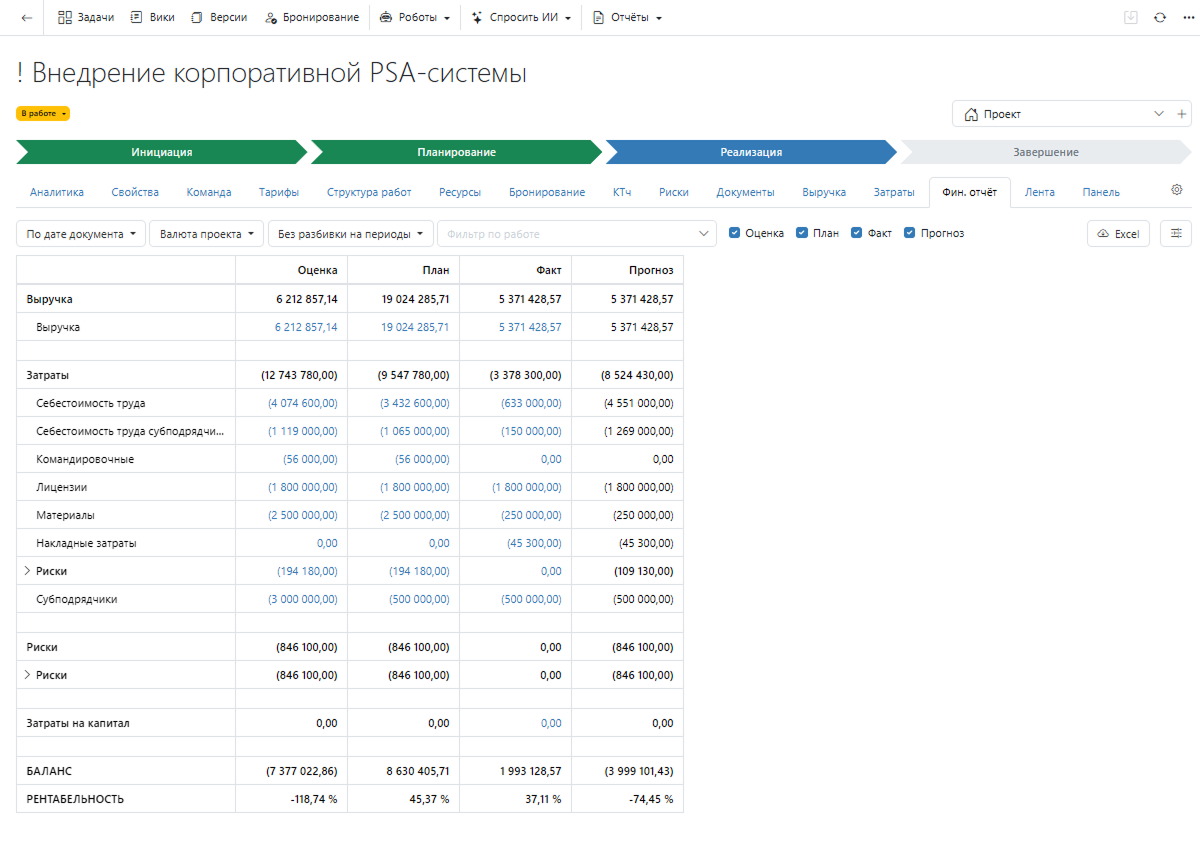The height and width of the screenshot is (849, 1200).
Task: Switch to the КТч tab
Action: tap(622, 192)
